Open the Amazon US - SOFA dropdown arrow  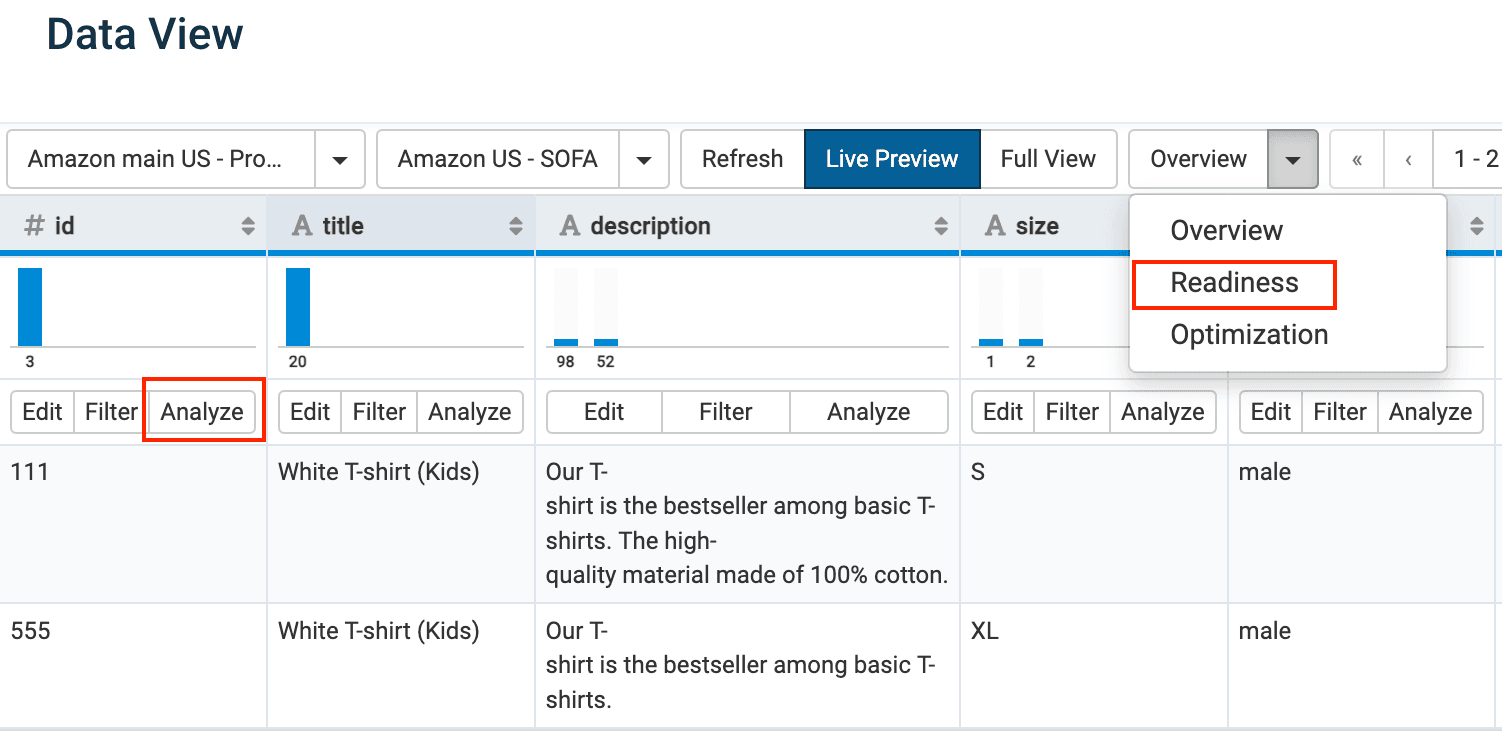(644, 159)
